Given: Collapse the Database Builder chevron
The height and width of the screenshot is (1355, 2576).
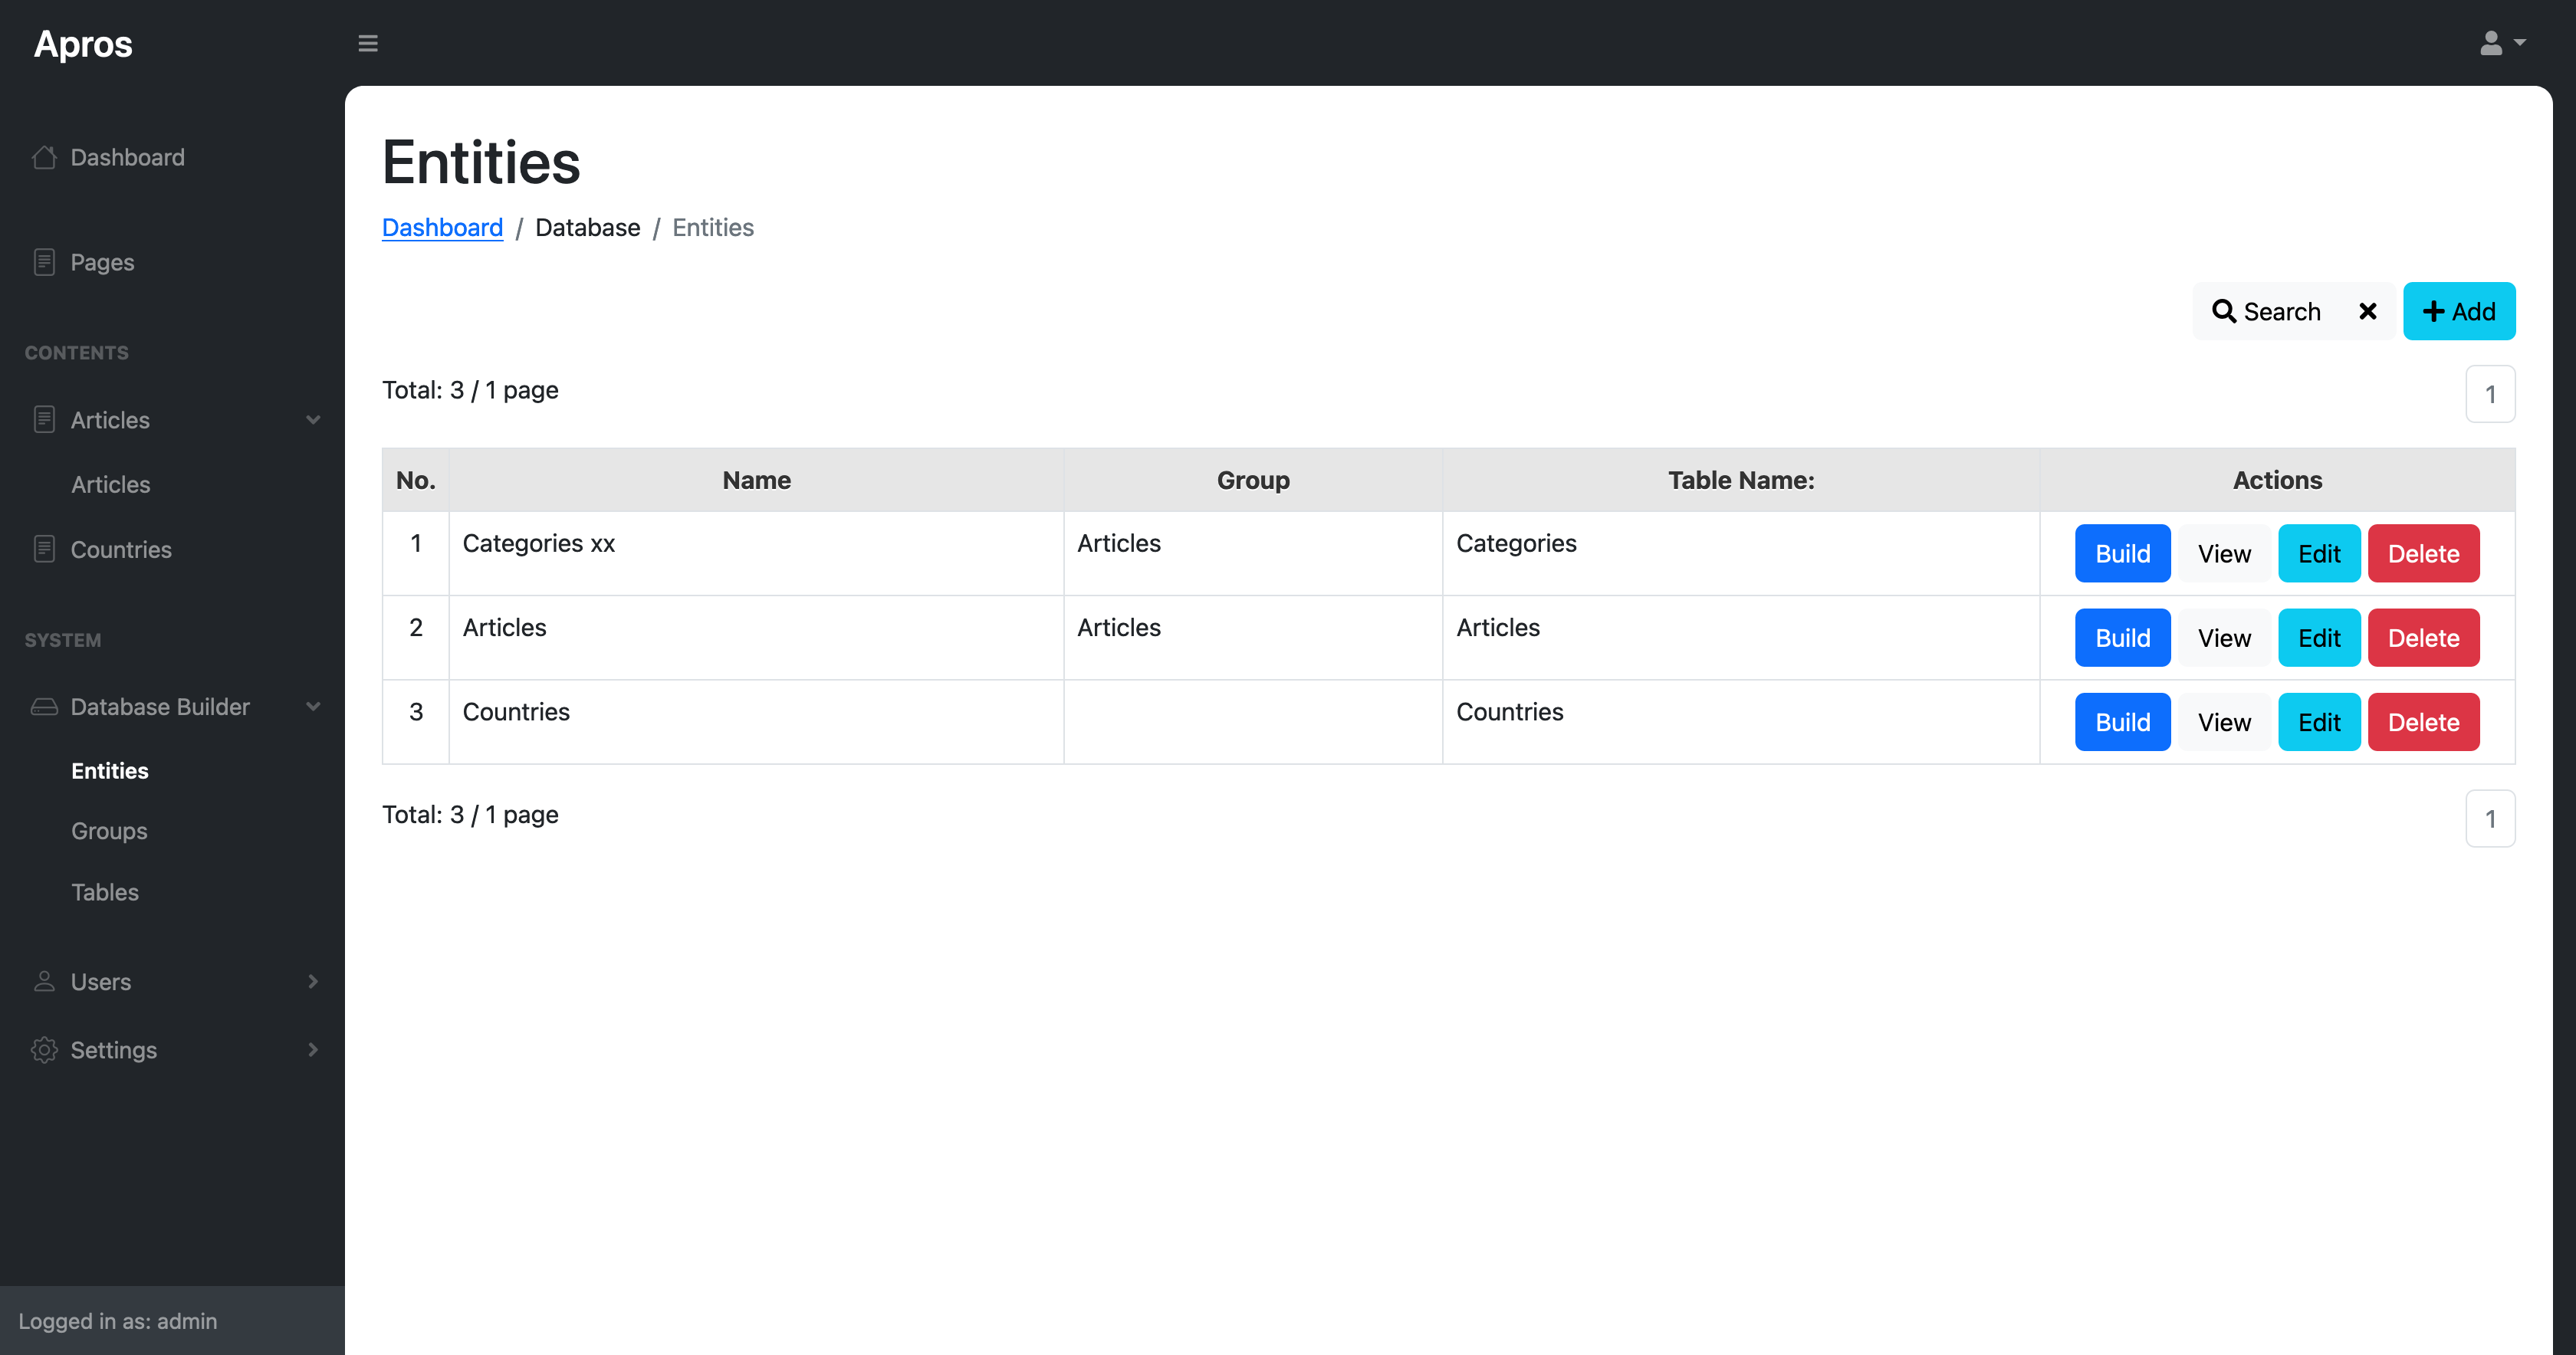Looking at the screenshot, I should pos(313,707).
